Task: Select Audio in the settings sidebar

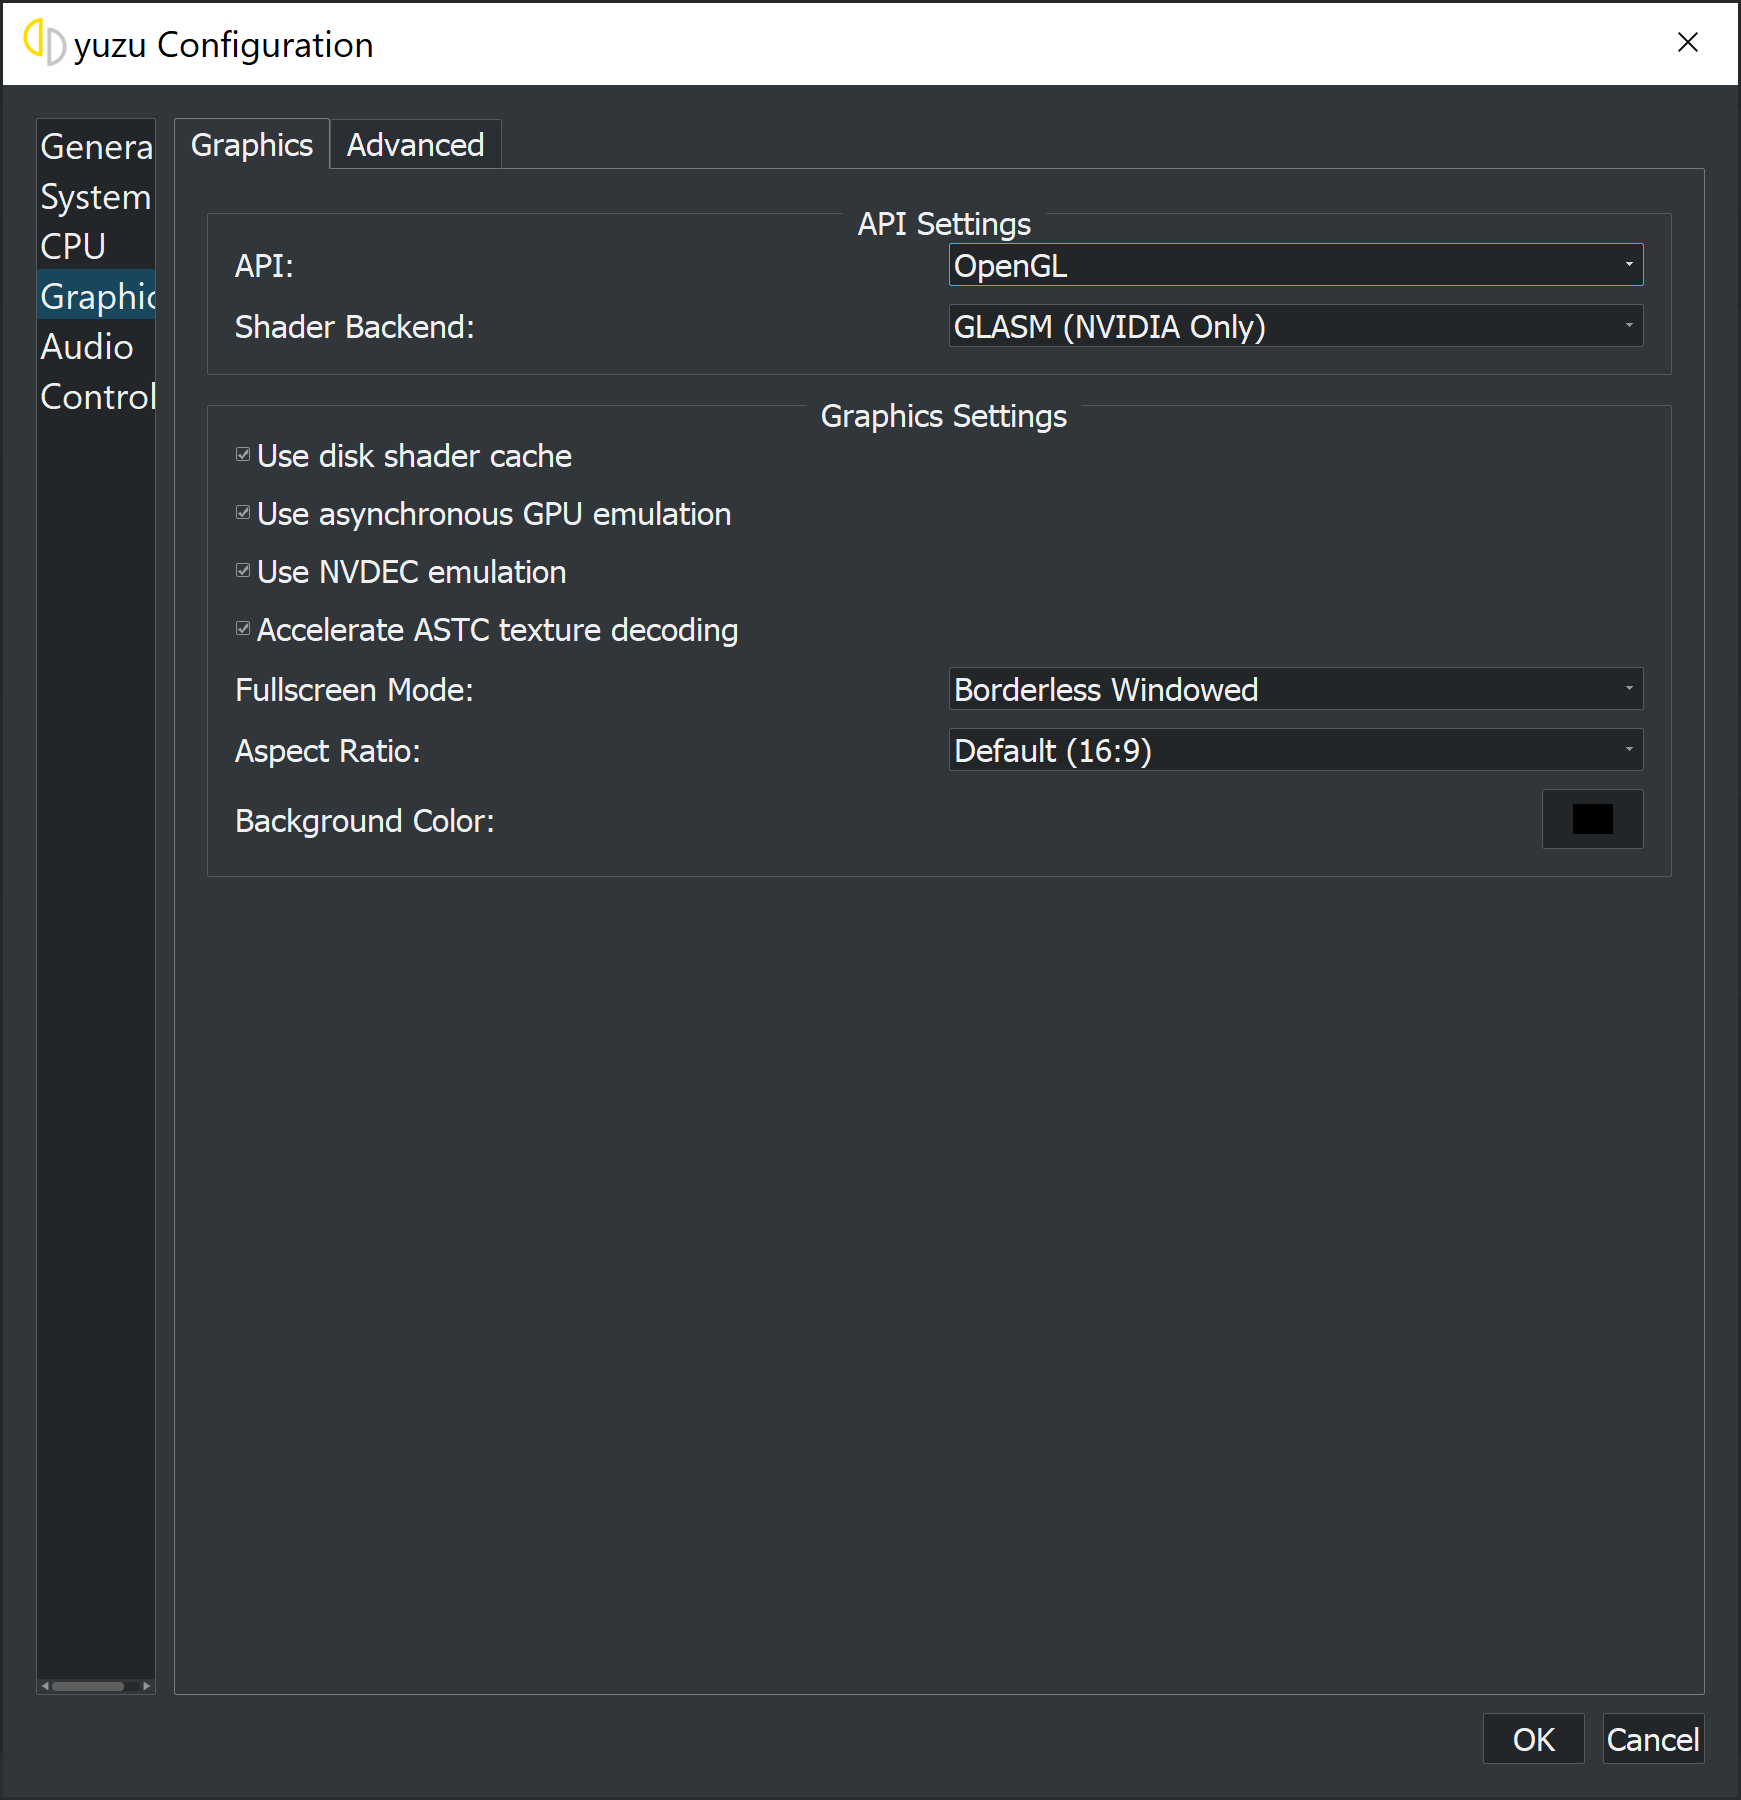Action: tap(96, 346)
